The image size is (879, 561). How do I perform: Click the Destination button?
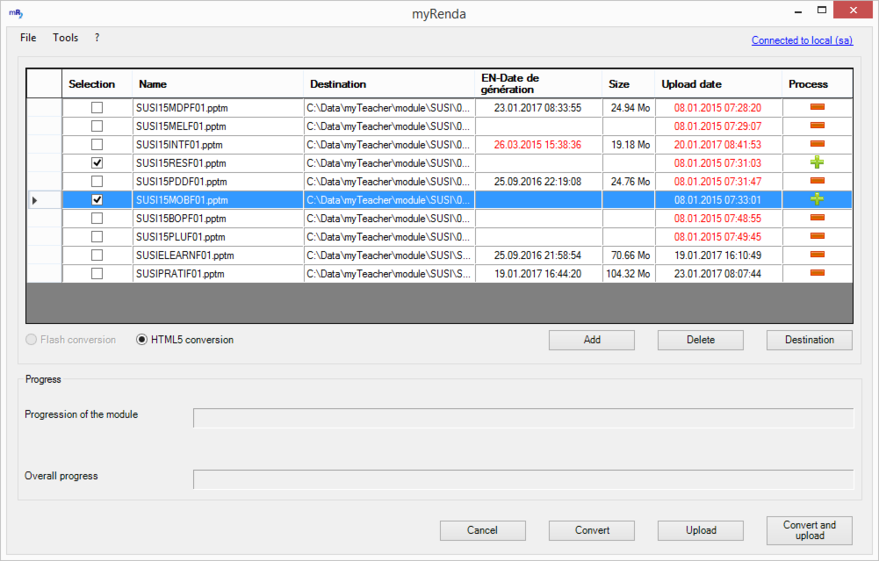pos(809,340)
